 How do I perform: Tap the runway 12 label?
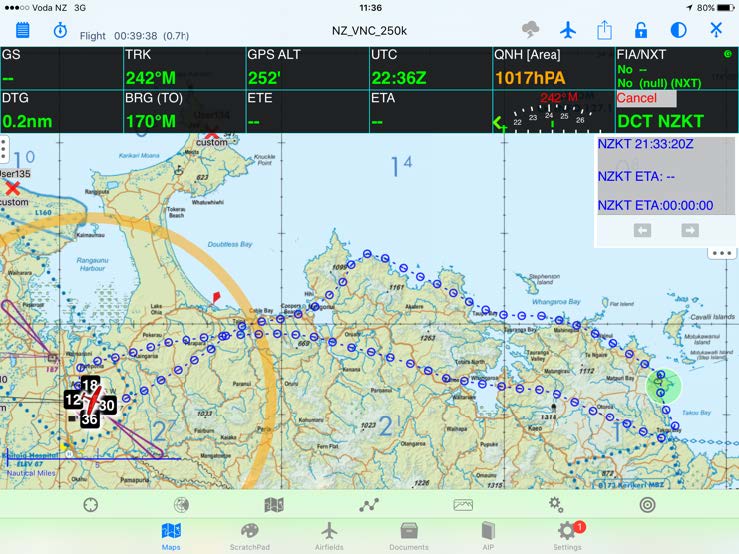tap(73, 400)
